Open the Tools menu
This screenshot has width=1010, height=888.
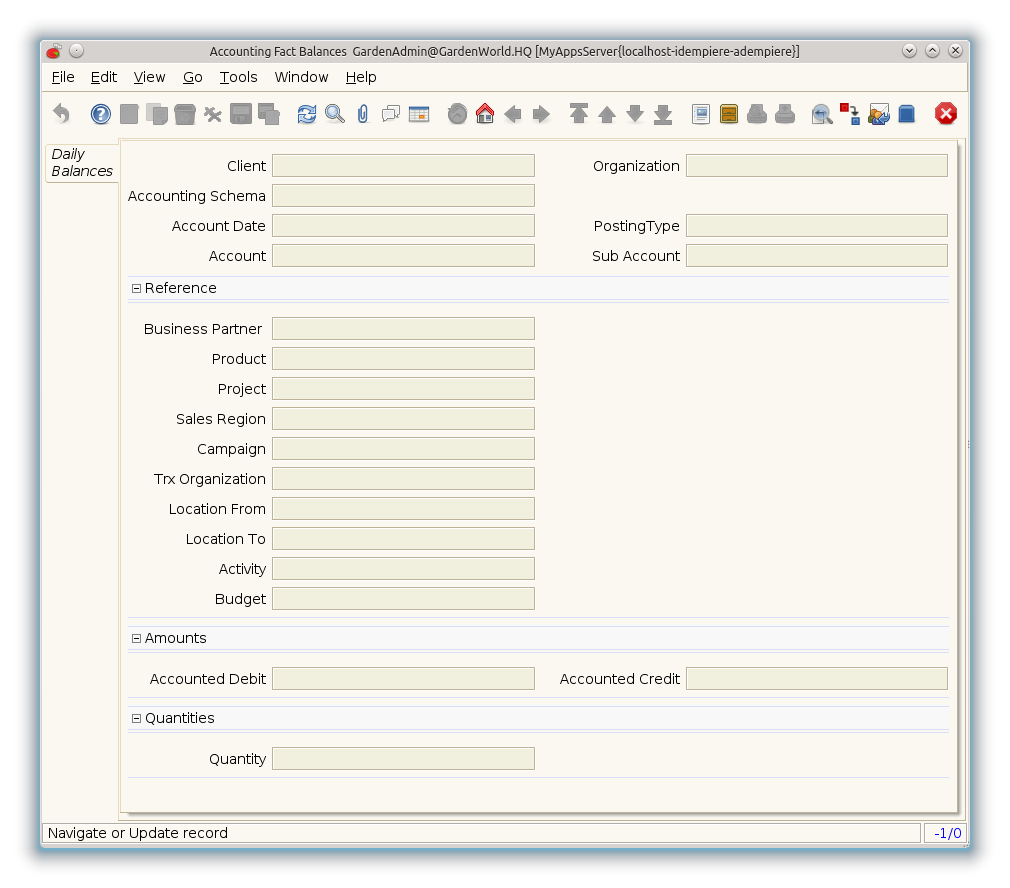(238, 77)
